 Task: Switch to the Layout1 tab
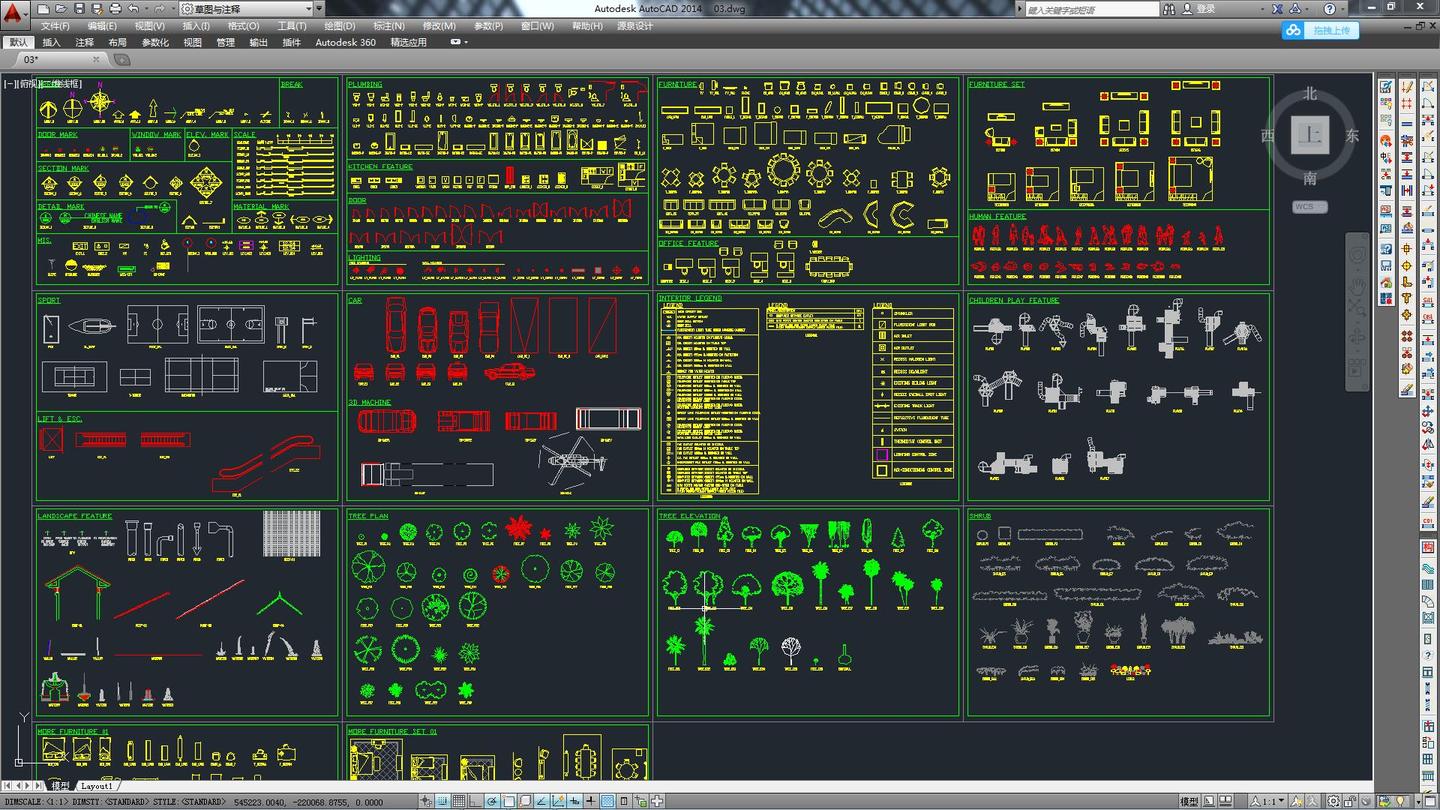click(x=97, y=786)
